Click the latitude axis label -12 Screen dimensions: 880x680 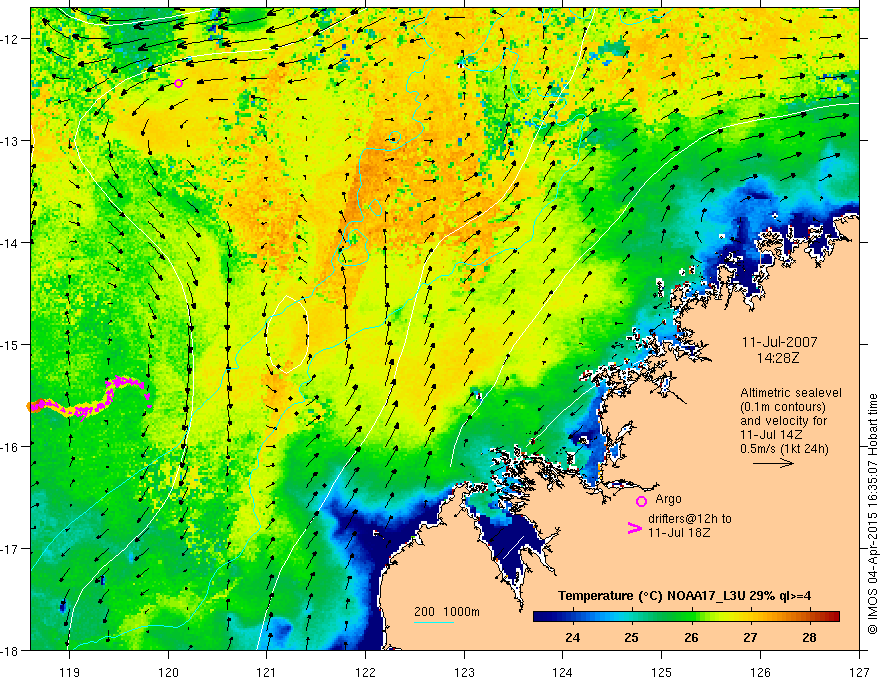point(12,39)
